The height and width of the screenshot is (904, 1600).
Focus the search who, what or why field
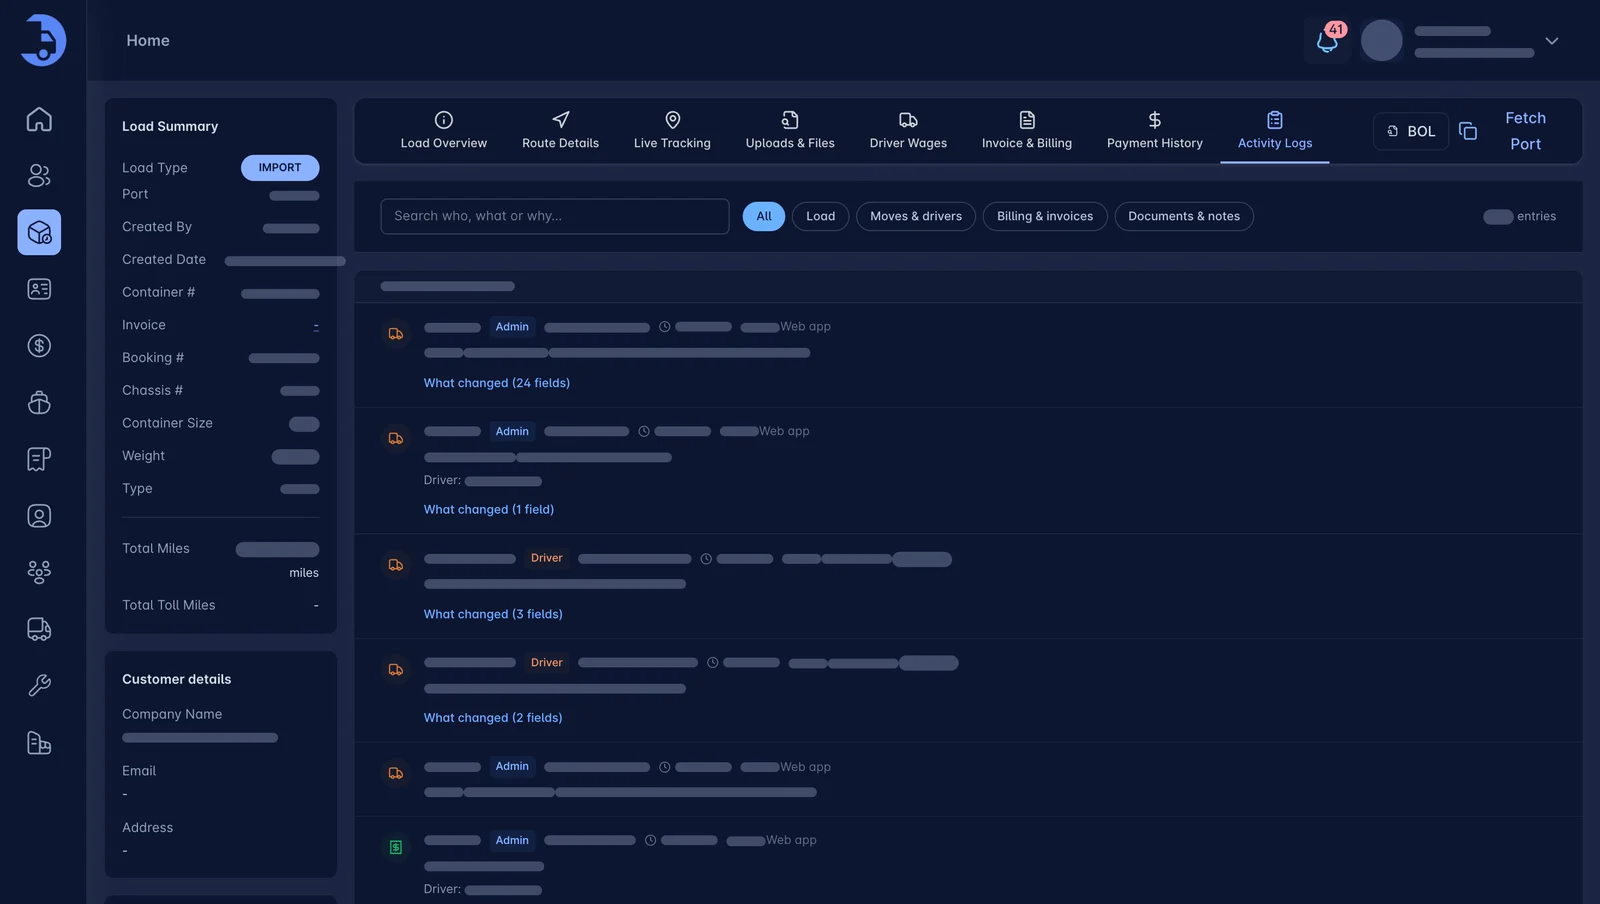555,217
